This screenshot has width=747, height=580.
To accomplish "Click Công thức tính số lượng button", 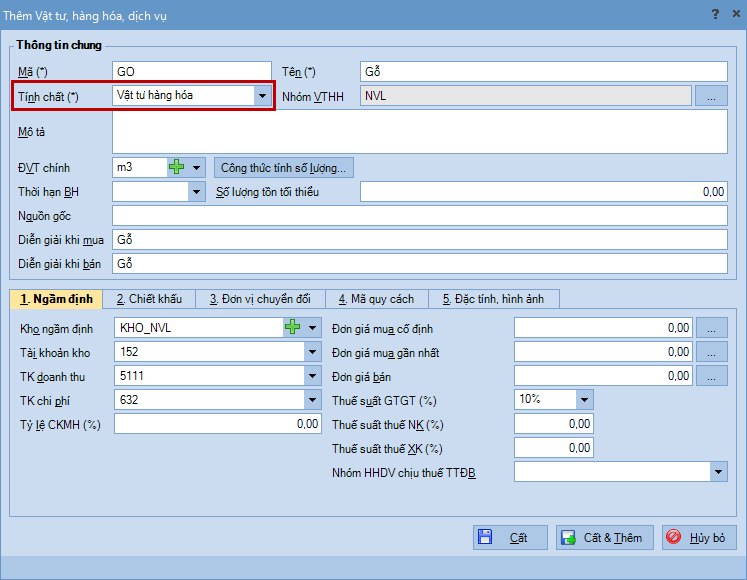I will click(x=284, y=167).
